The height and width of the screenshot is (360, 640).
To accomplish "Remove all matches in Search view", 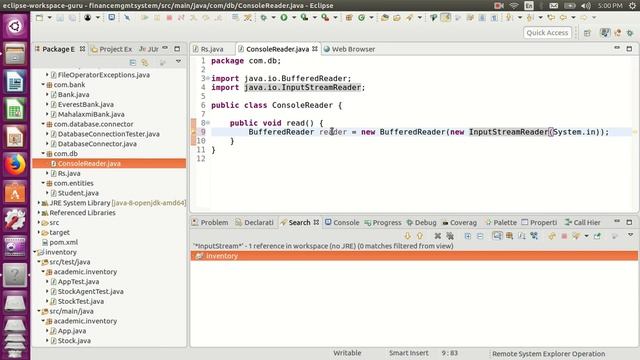I will [450, 236].
